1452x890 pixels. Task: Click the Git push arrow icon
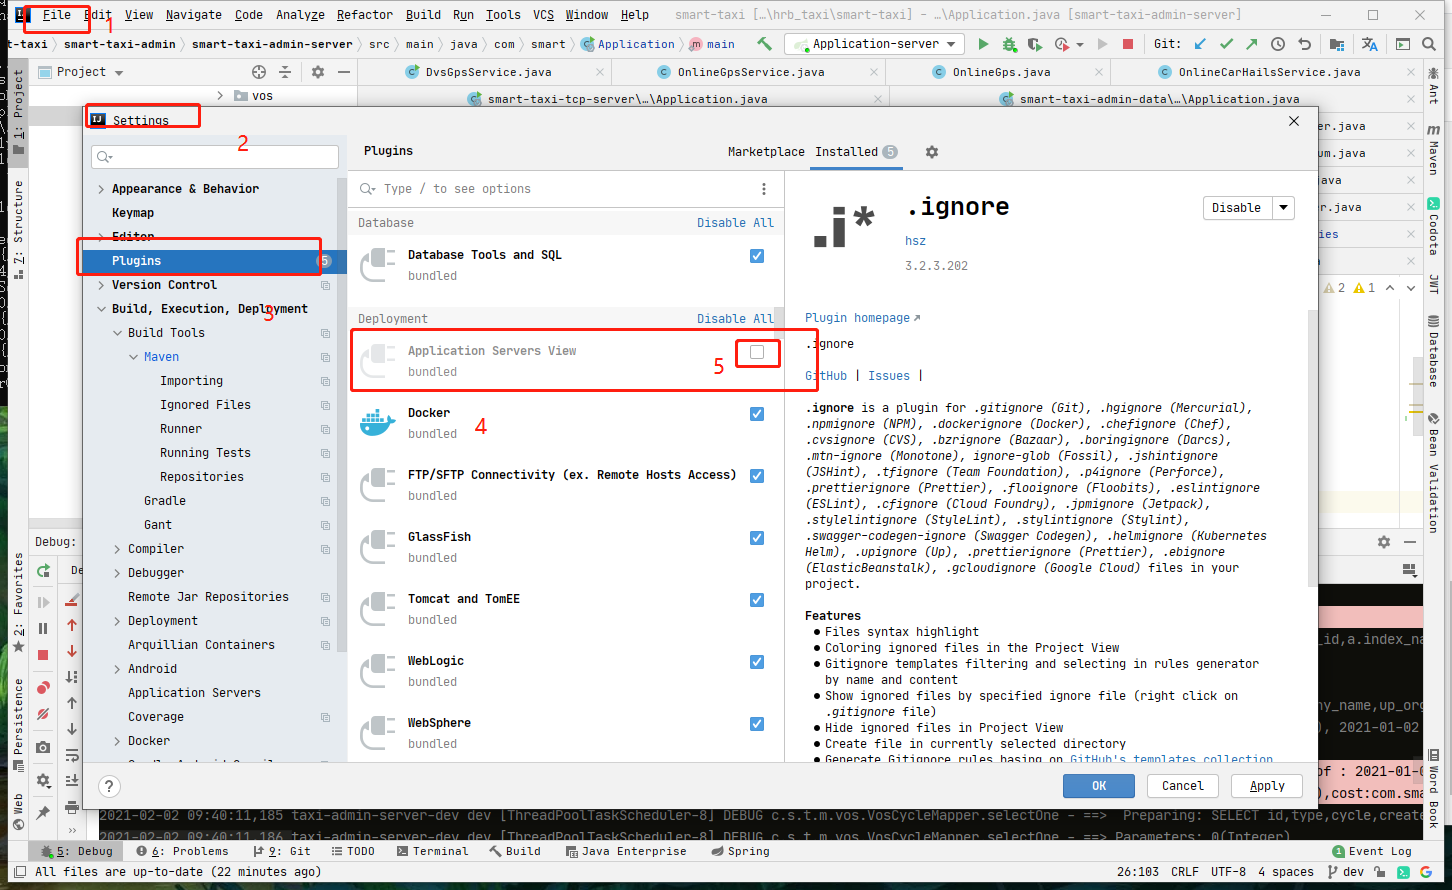pos(1252,44)
